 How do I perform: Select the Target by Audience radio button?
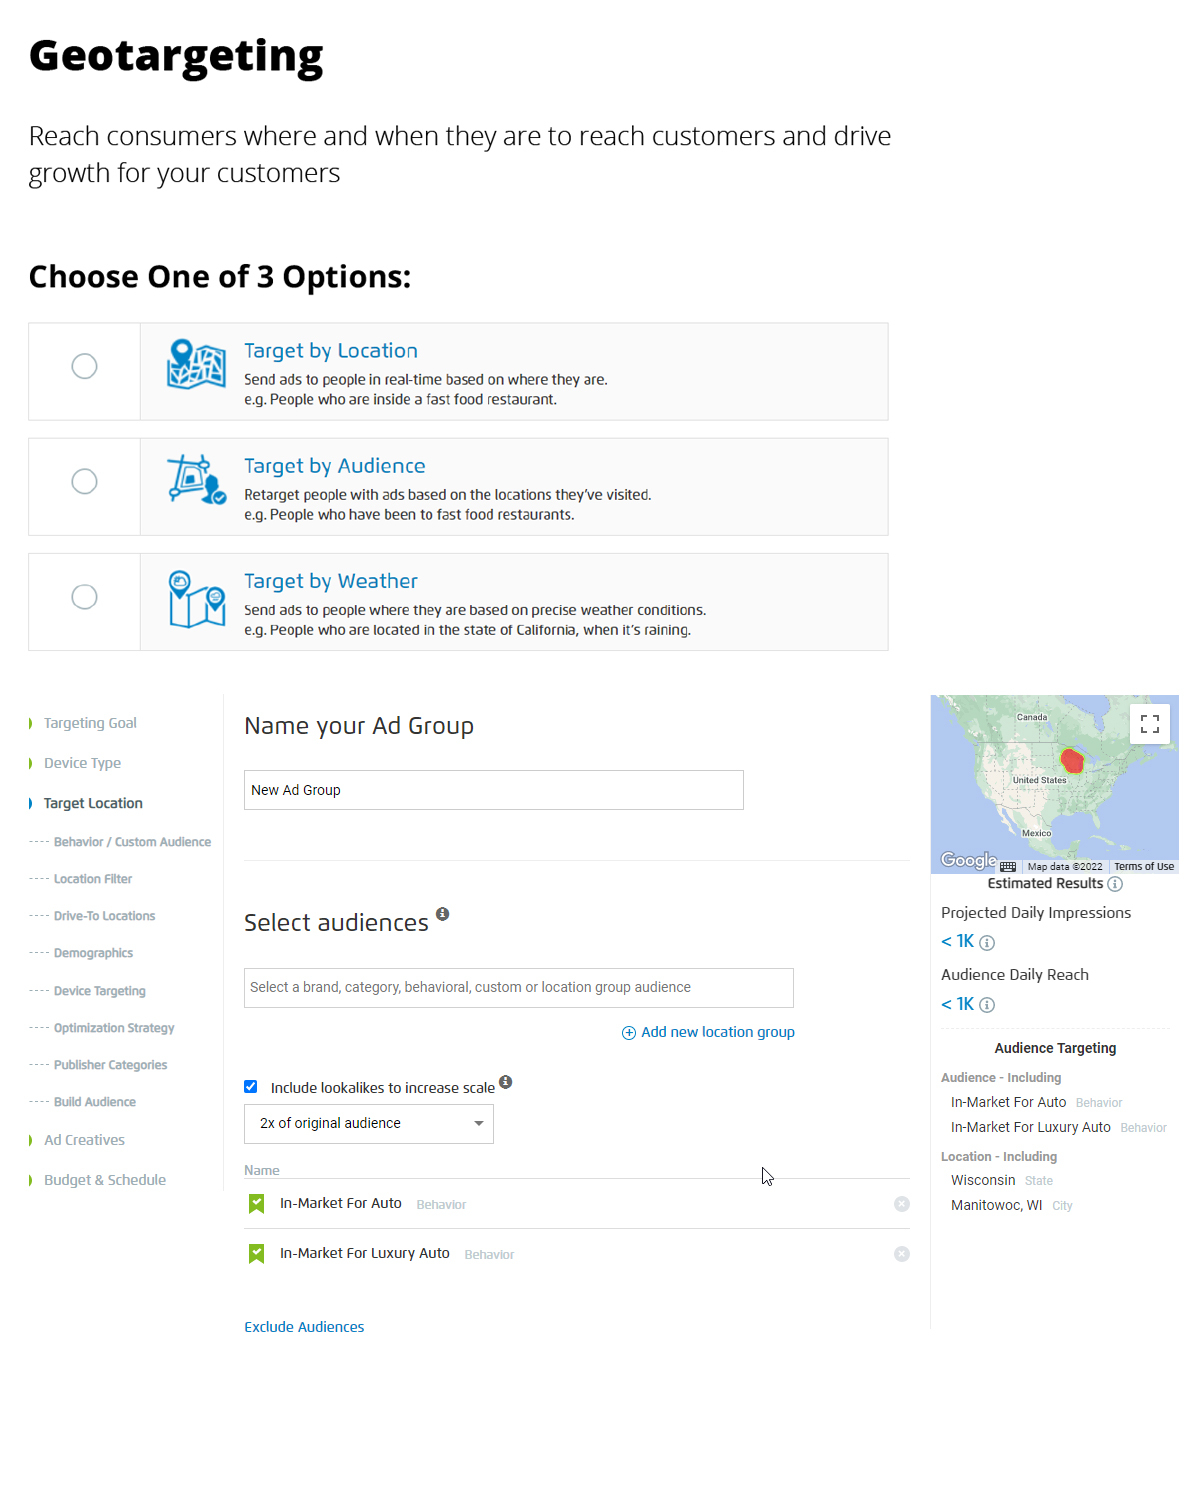(85, 482)
